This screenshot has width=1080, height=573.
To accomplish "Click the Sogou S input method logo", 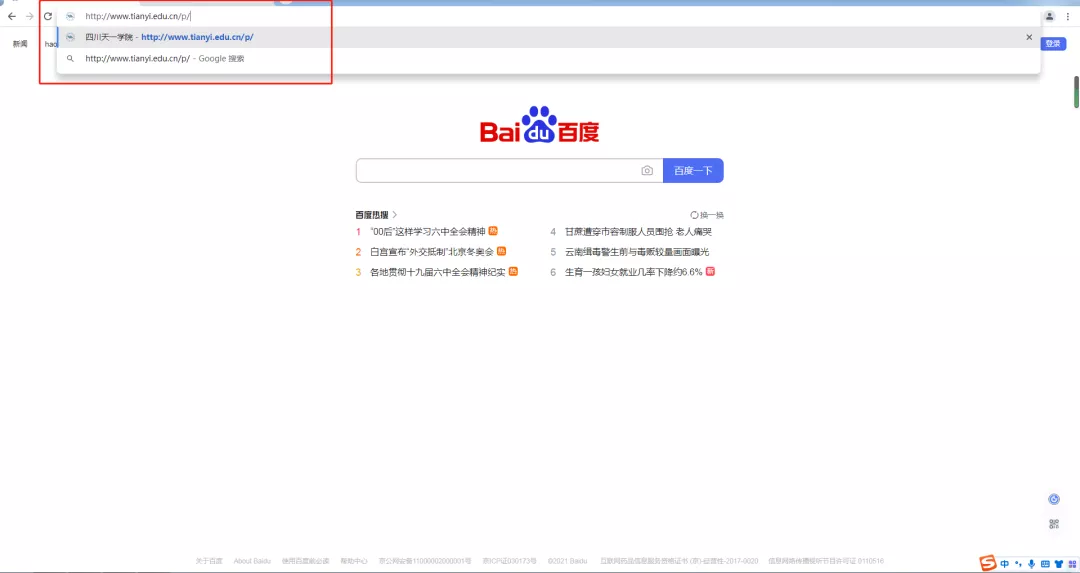I will point(988,563).
